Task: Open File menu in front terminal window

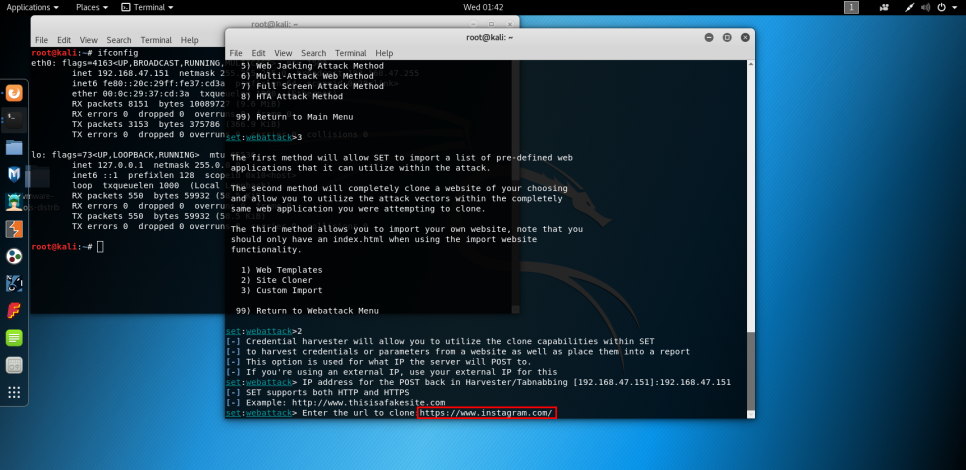Action: (236, 53)
